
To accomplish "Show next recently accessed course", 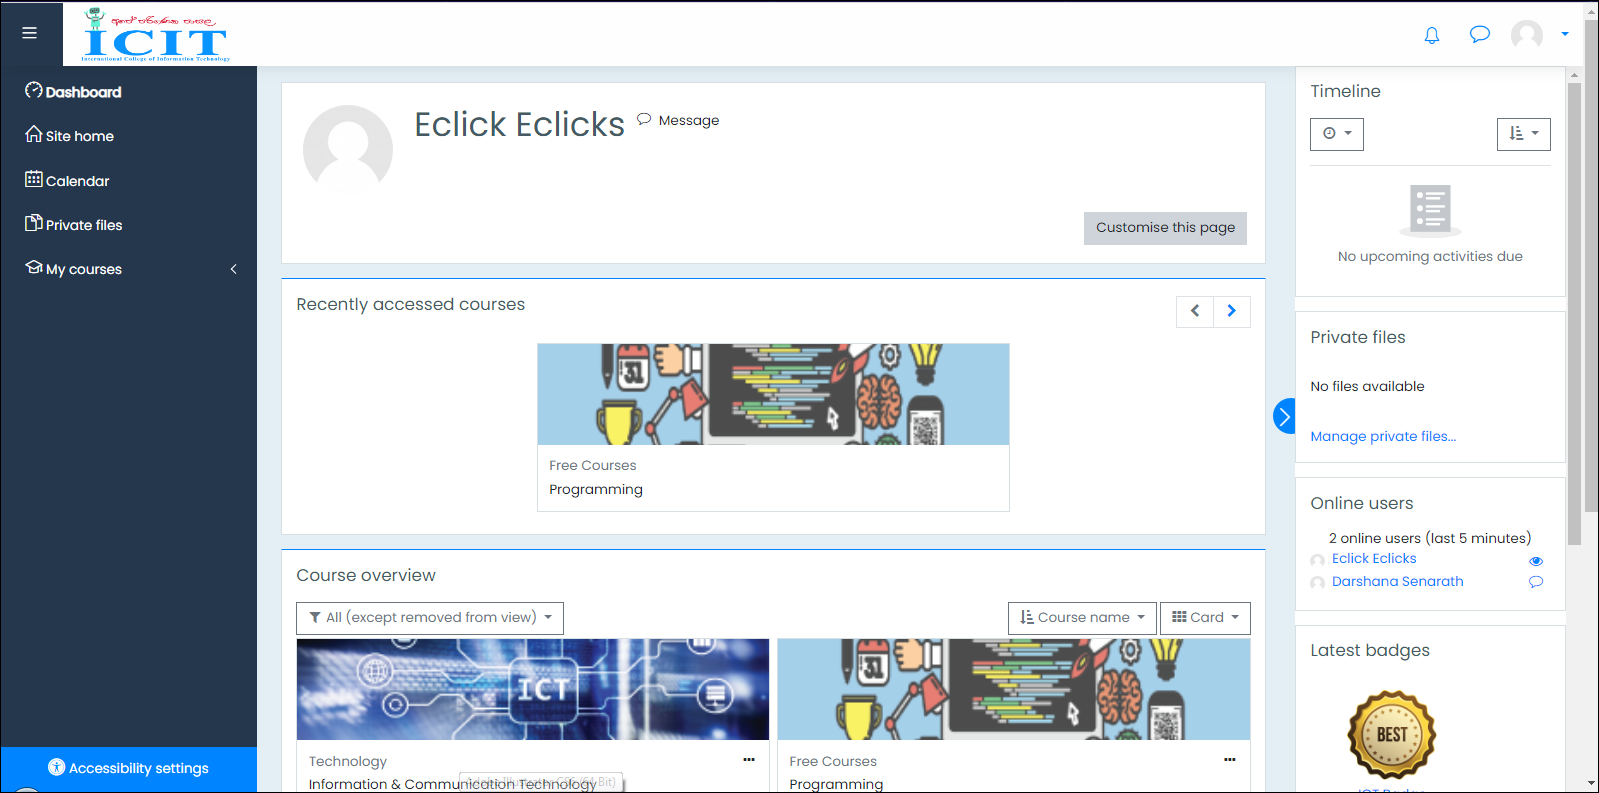I will point(1231,311).
